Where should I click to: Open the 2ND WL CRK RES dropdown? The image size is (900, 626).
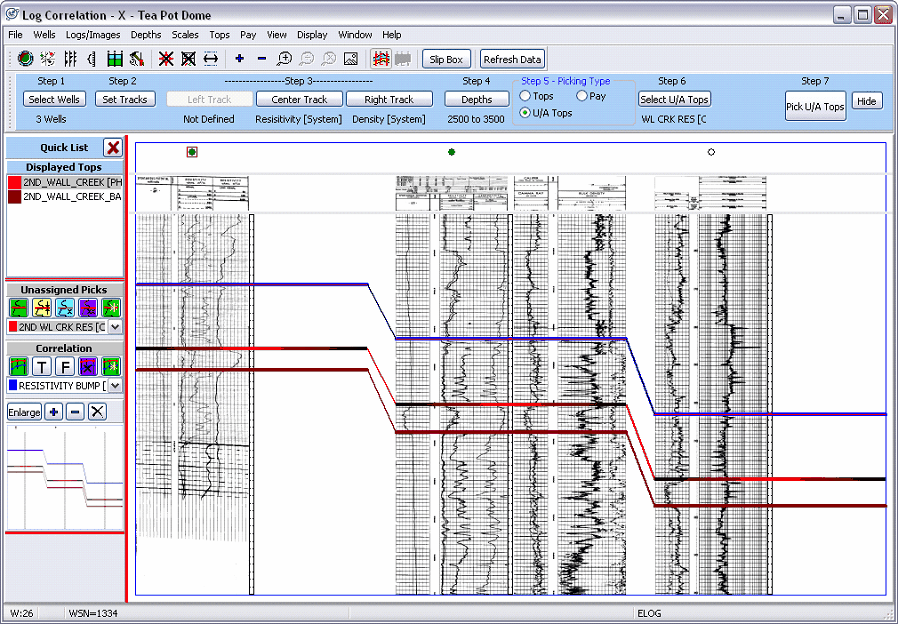coord(115,327)
